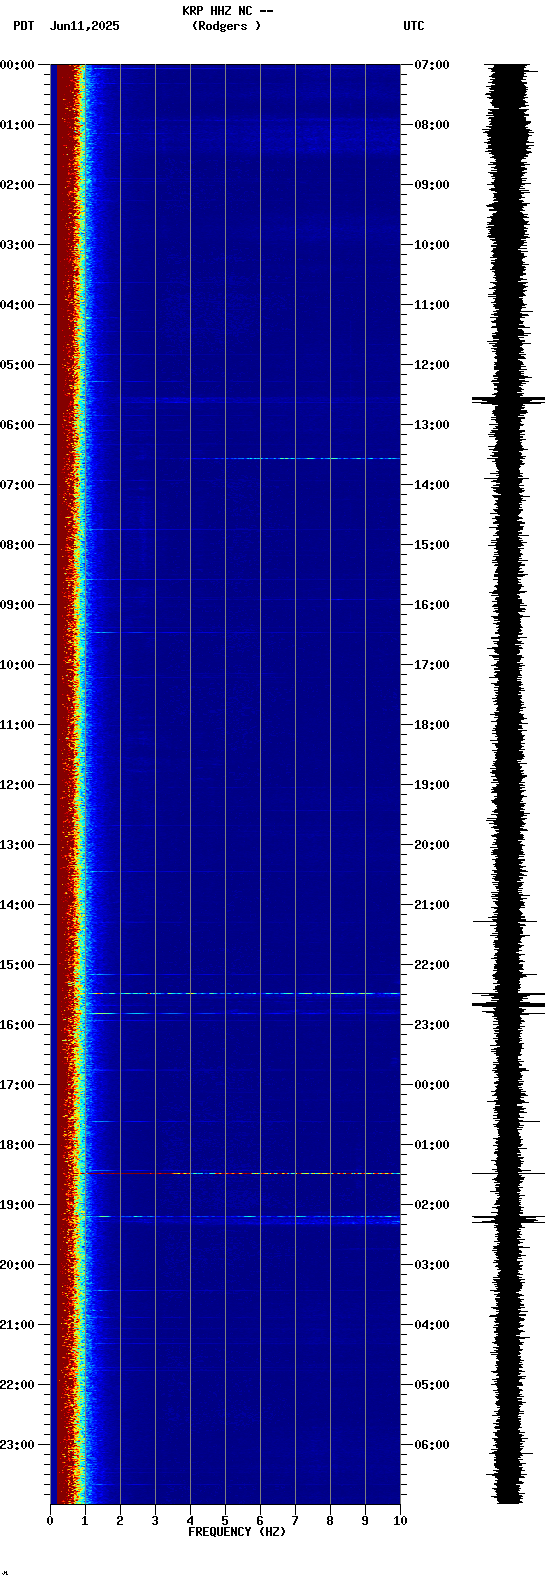Select the 18:00 label on the PDT axis

click(17, 1145)
